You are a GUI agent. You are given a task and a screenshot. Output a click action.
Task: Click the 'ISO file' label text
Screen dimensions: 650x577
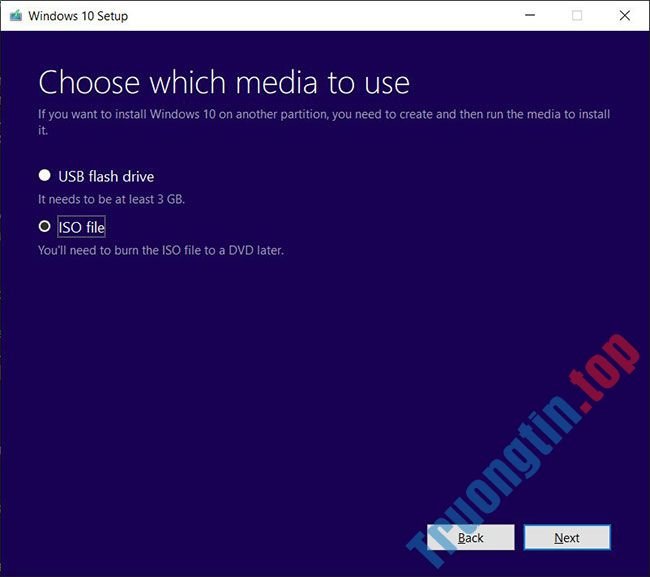pos(81,227)
